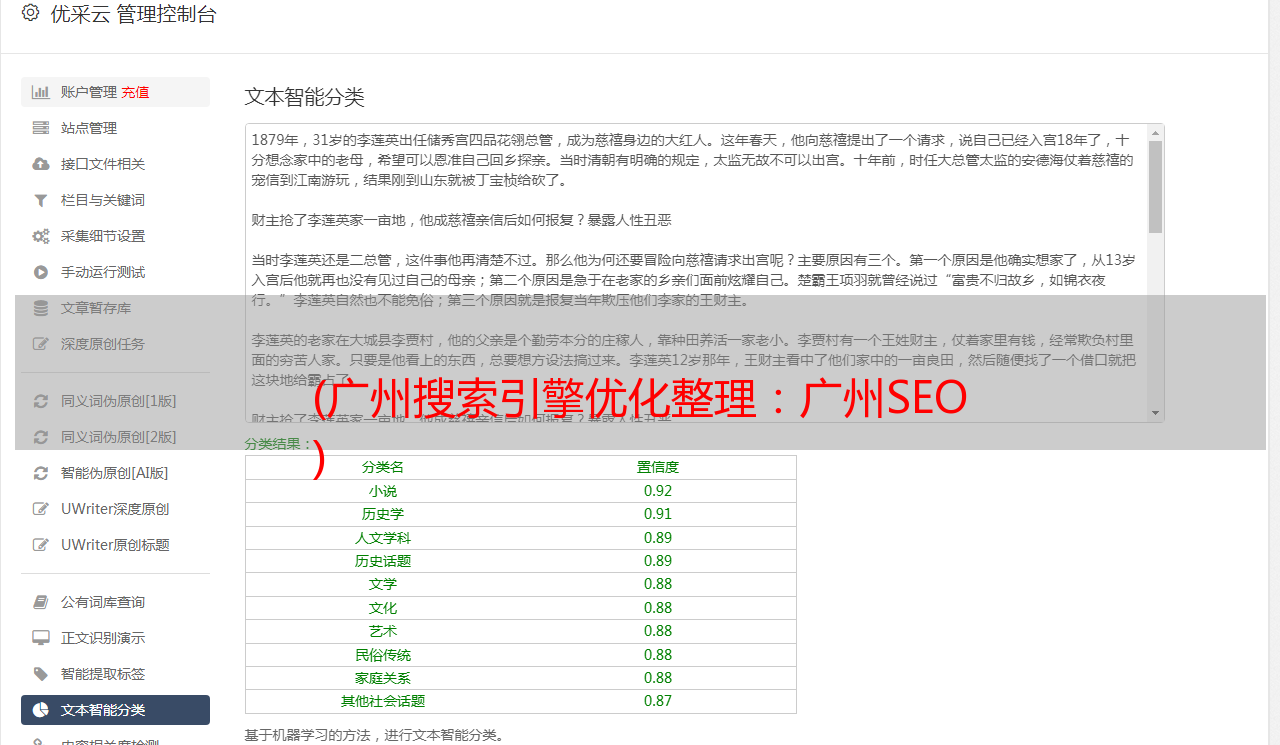Click the book icon for 公有词库查询
The image size is (1280, 745).
41,602
